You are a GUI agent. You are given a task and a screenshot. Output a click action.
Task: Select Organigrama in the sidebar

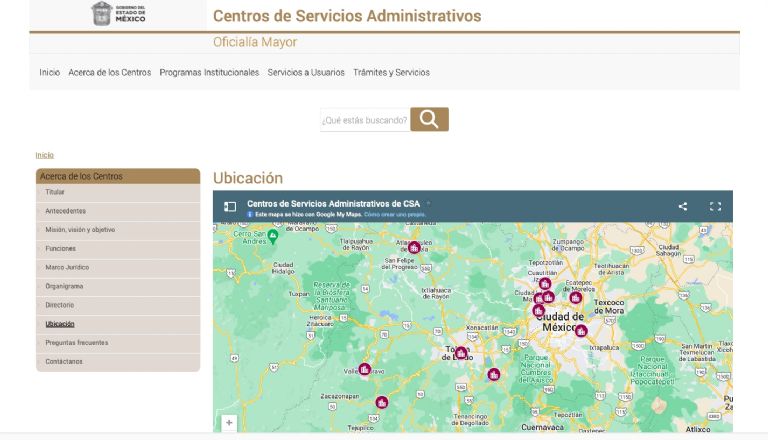point(118,286)
